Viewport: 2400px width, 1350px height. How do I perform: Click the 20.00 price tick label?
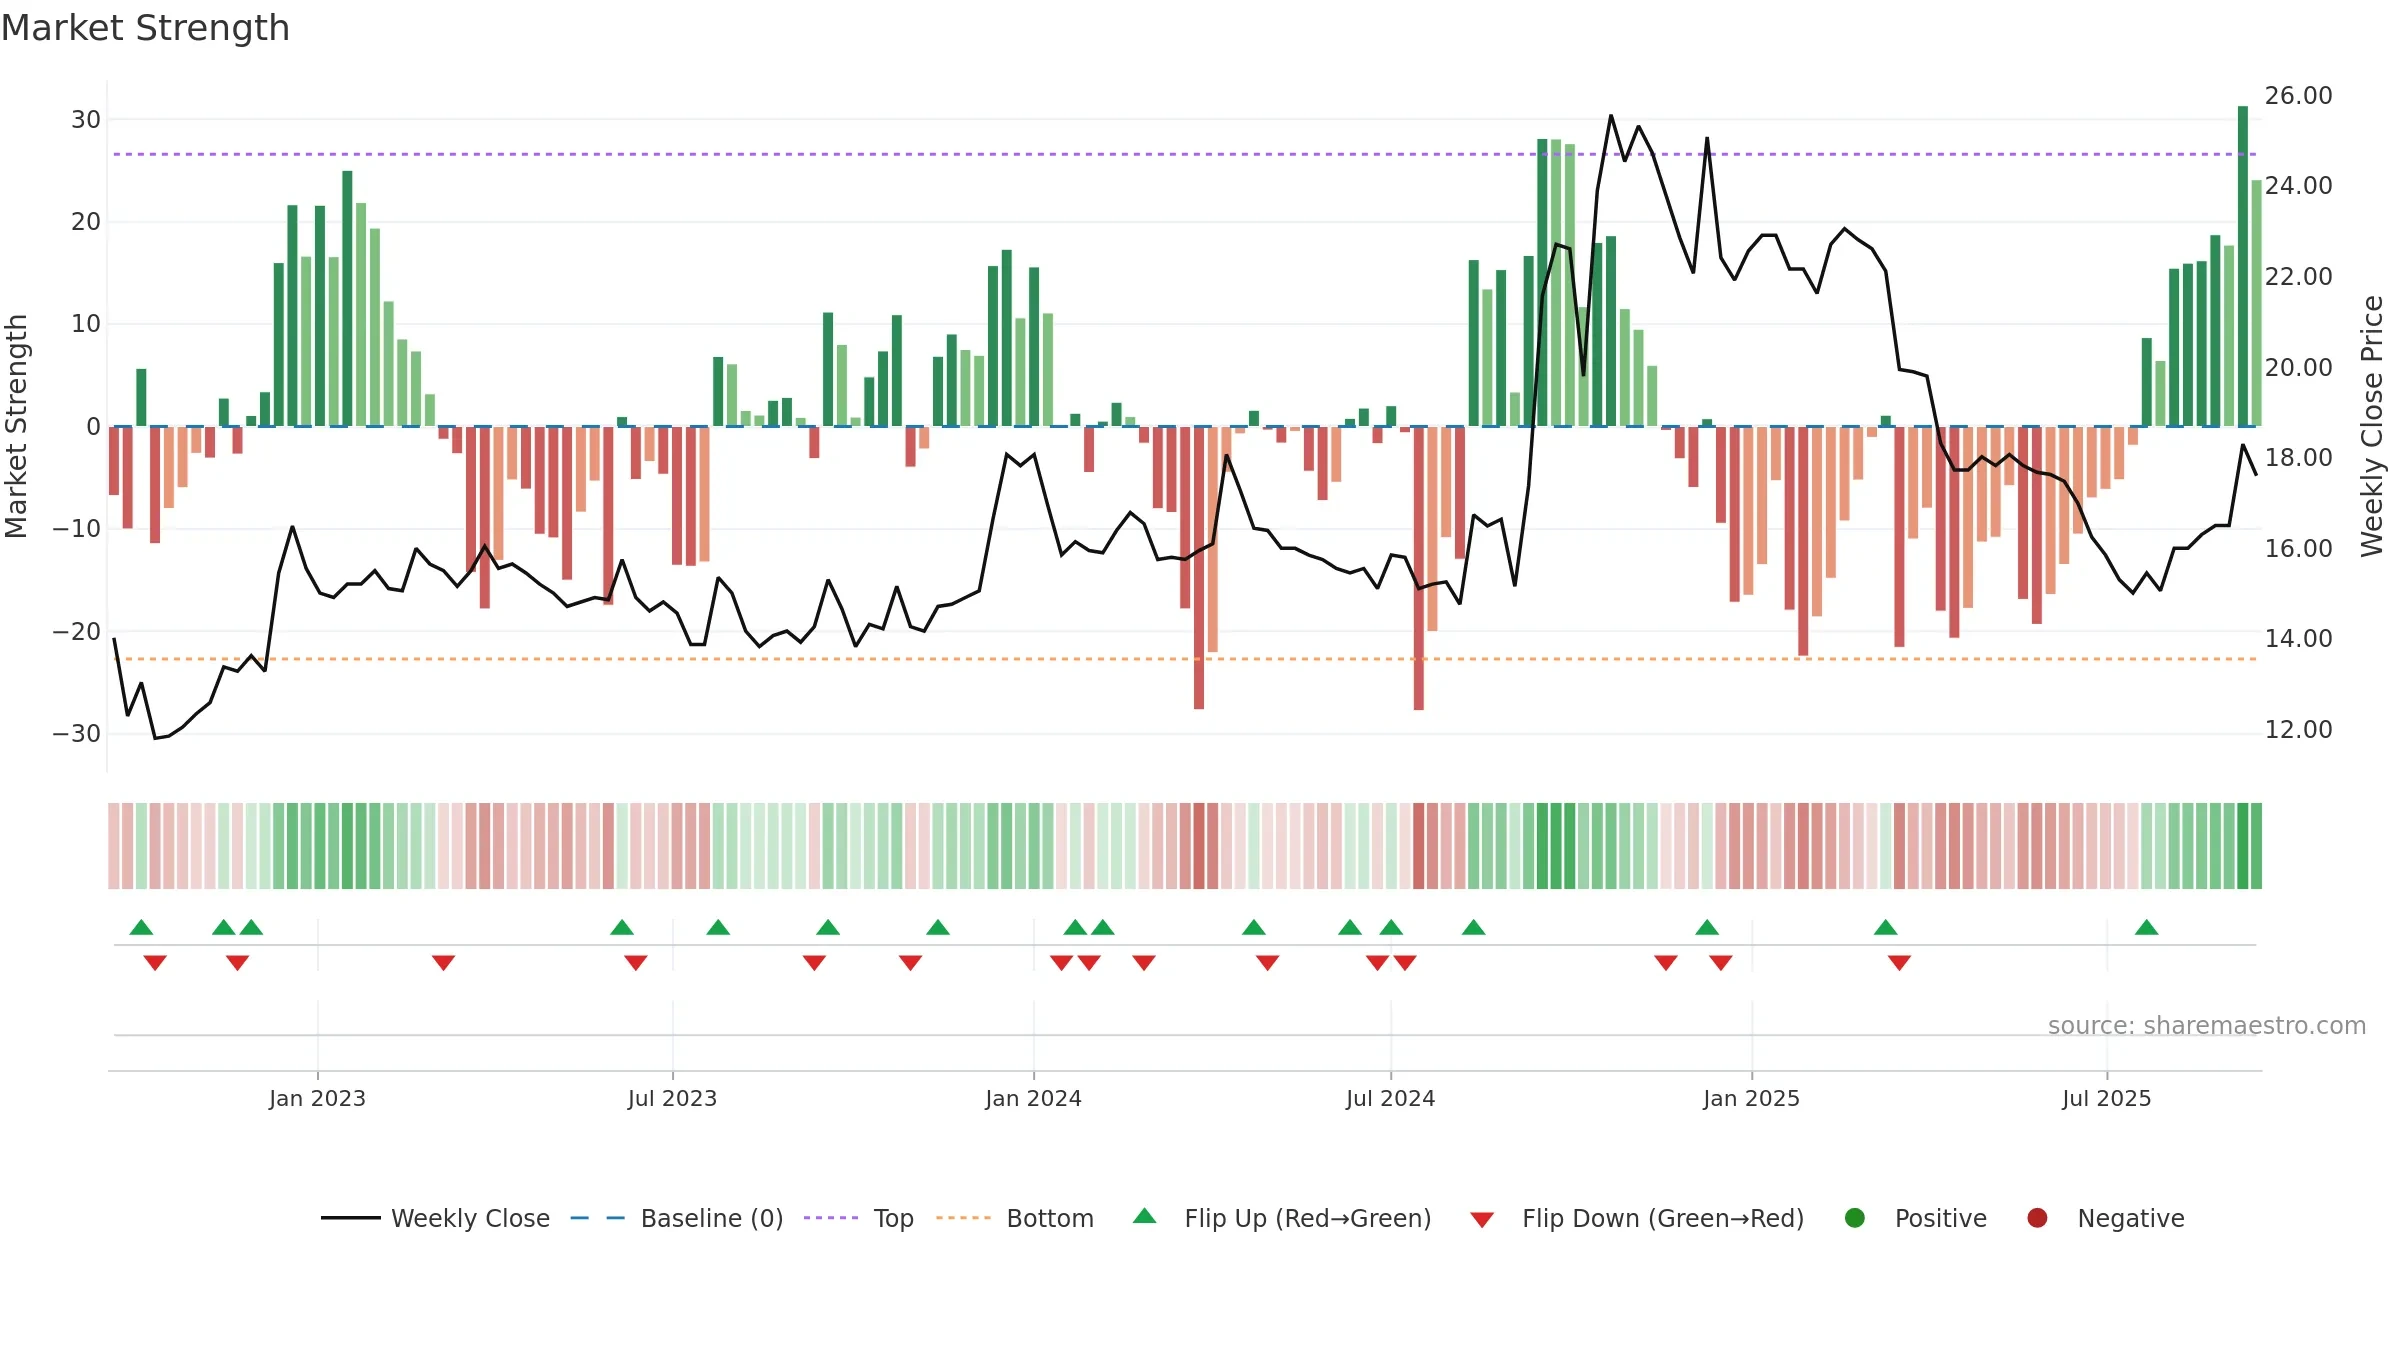coord(2298,368)
